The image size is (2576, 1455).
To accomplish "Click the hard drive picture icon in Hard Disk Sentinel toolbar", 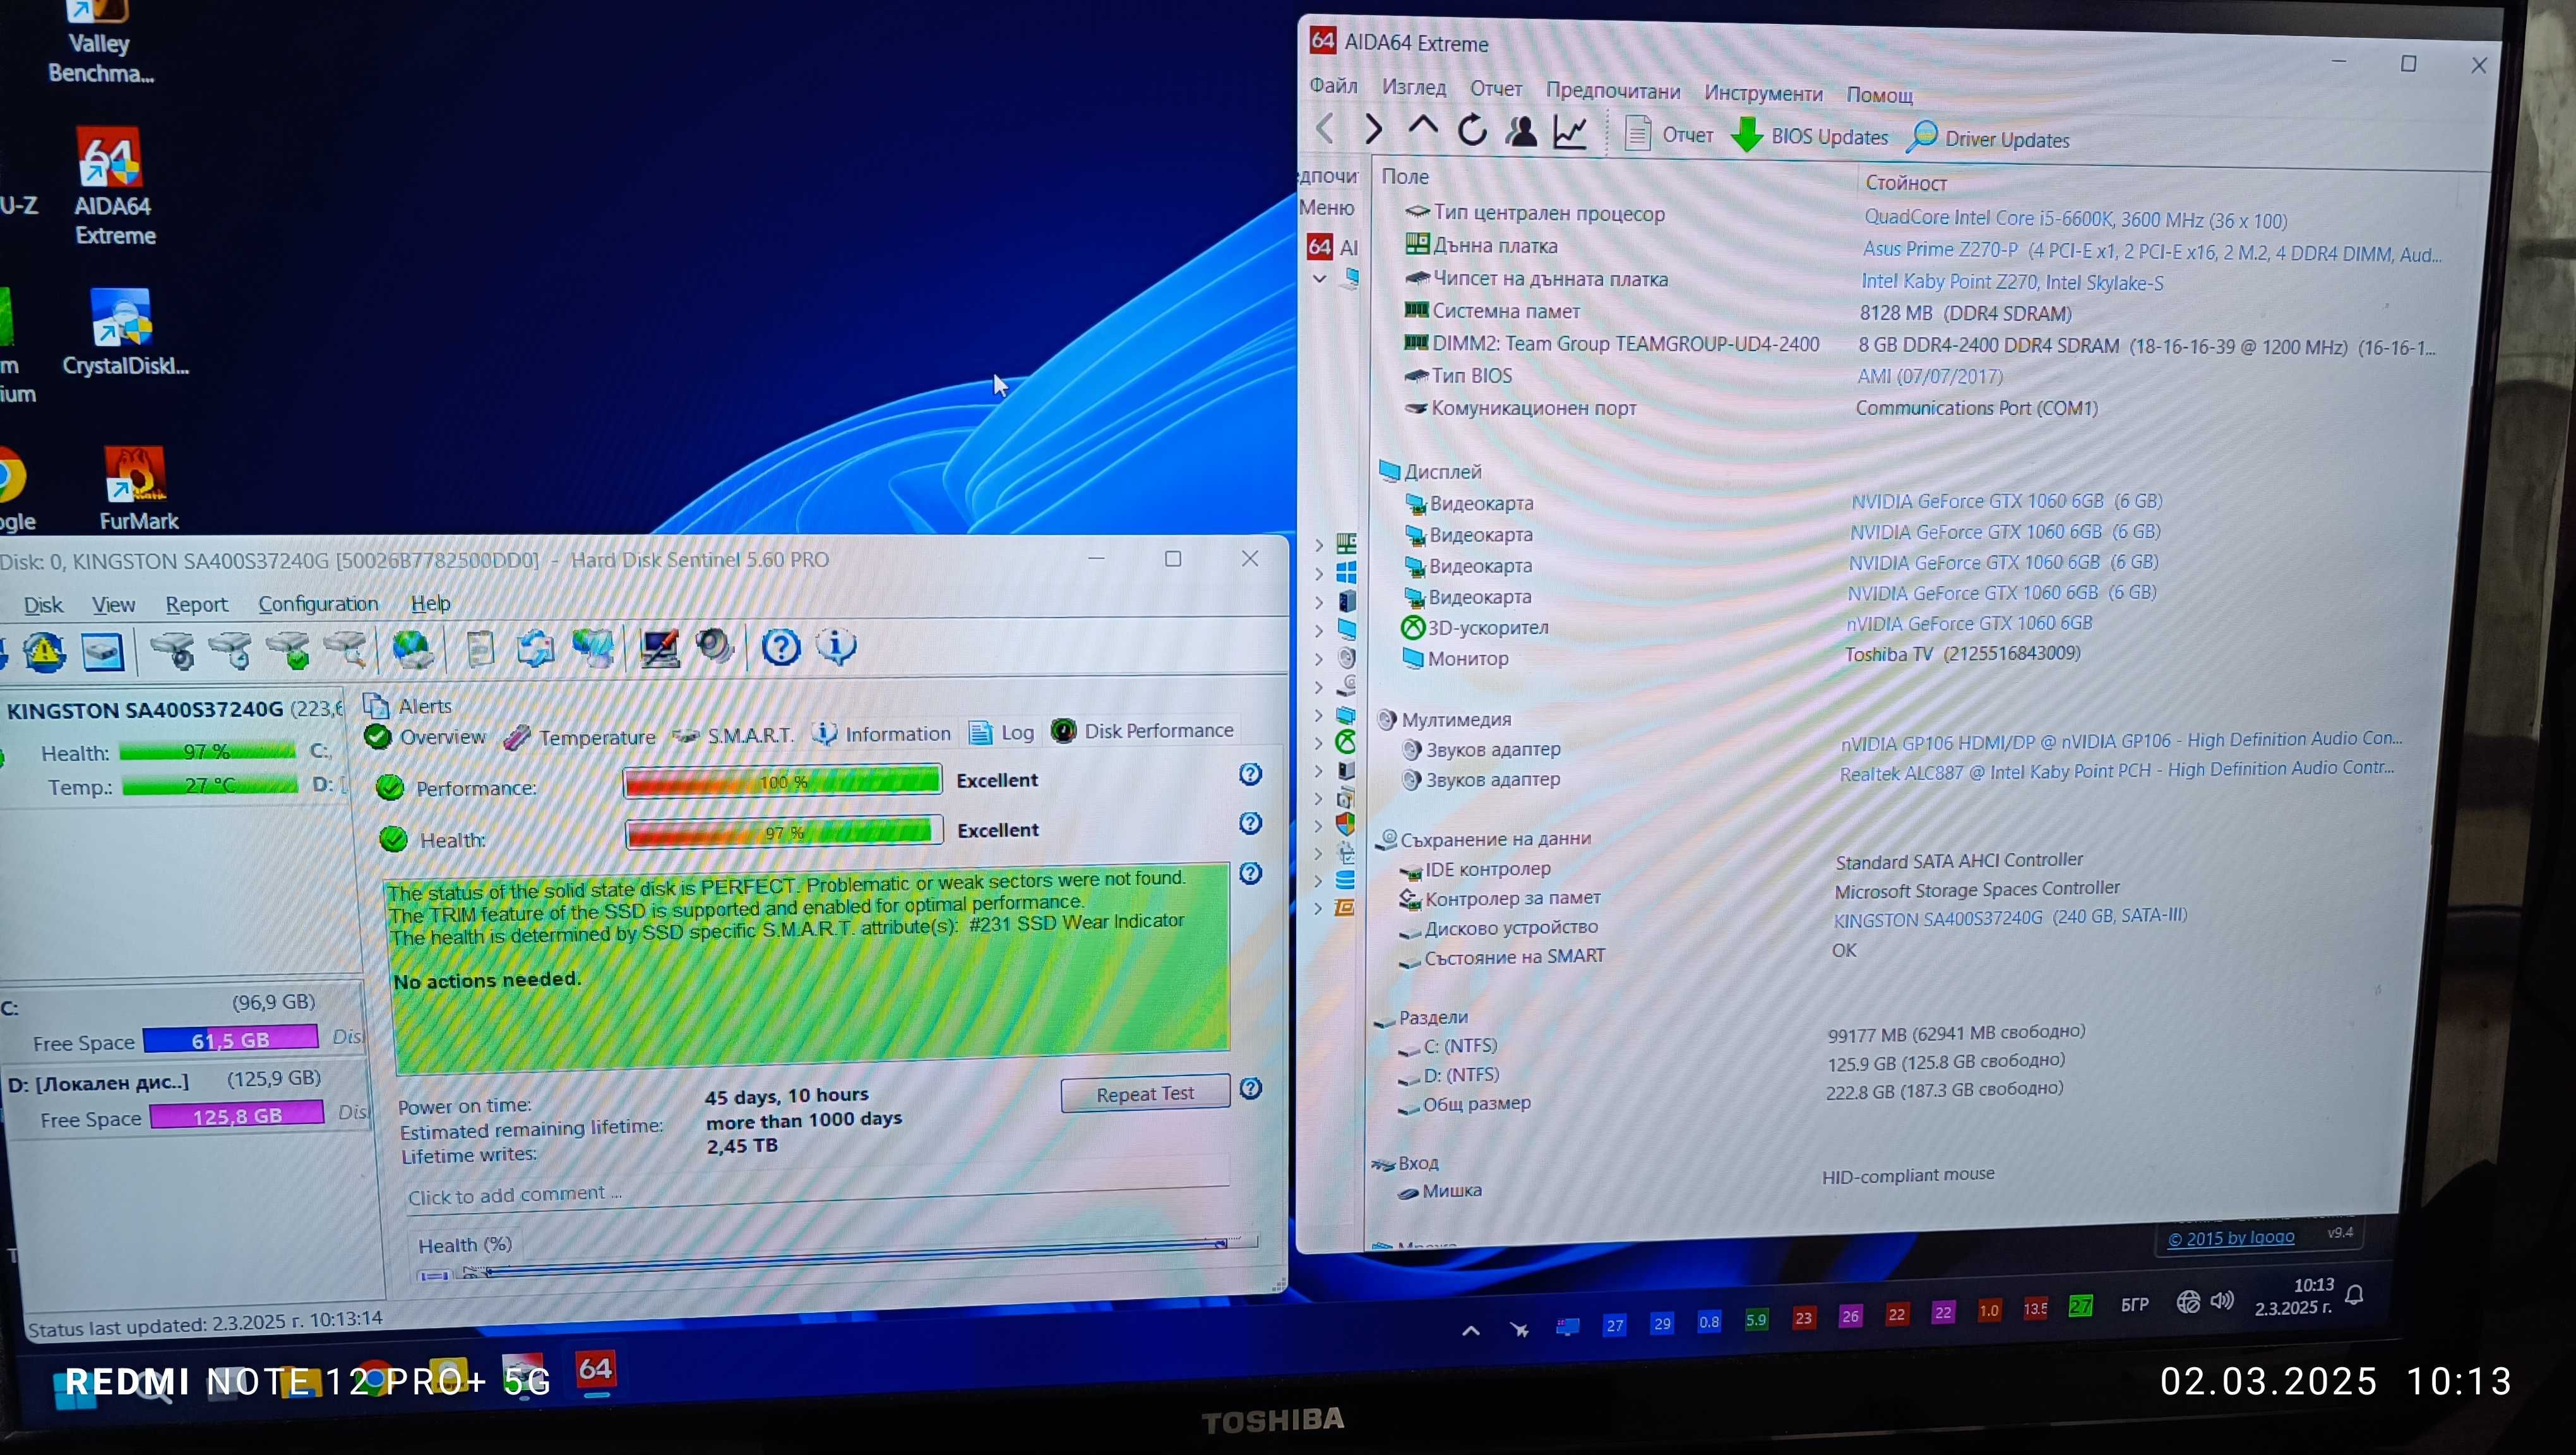I will [103, 652].
